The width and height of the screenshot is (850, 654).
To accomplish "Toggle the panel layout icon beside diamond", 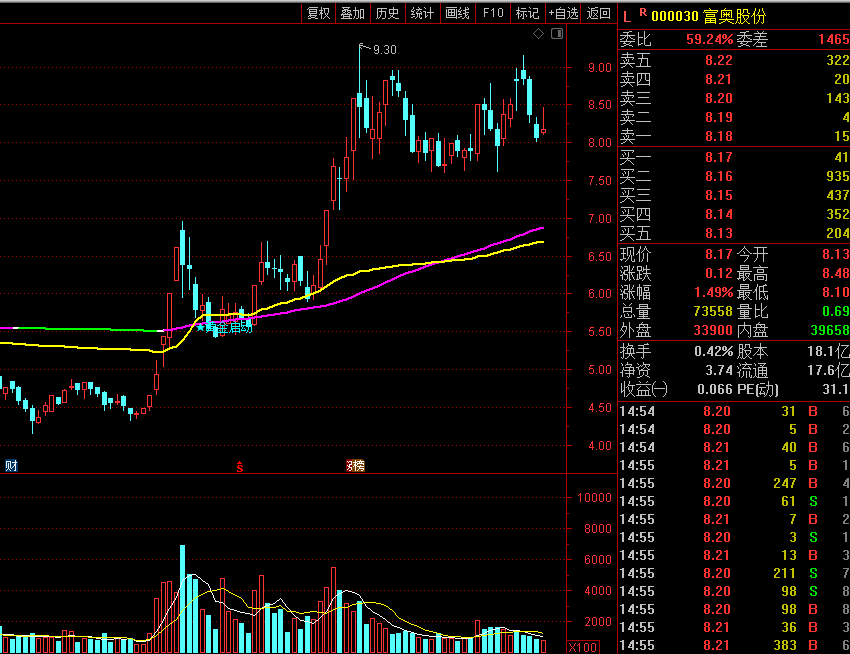I will (557, 34).
